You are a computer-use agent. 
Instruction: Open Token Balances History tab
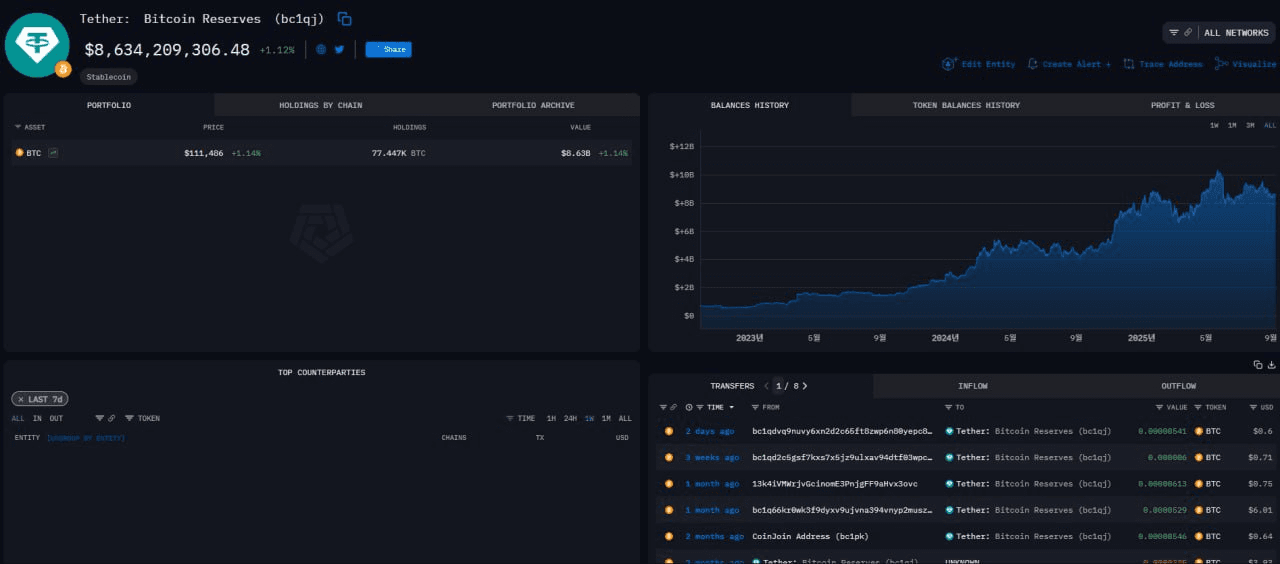[966, 105]
